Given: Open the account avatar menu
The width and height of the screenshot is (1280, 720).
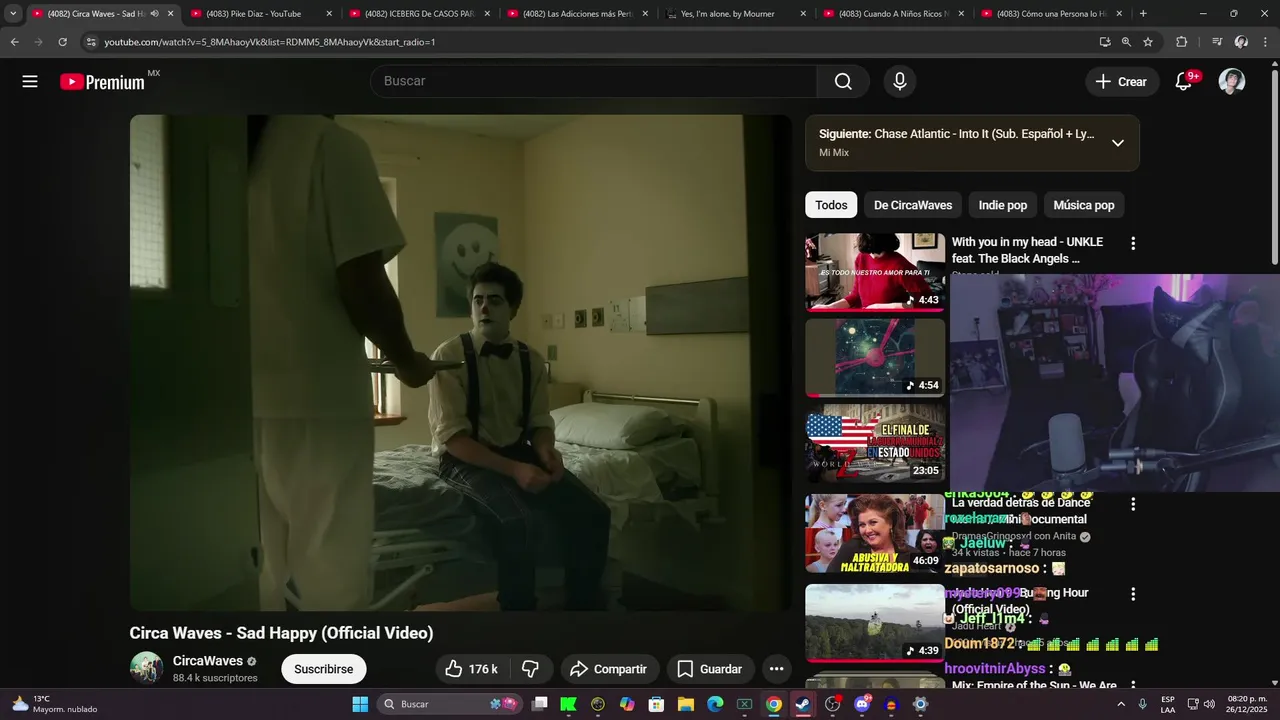Looking at the screenshot, I should (x=1232, y=82).
